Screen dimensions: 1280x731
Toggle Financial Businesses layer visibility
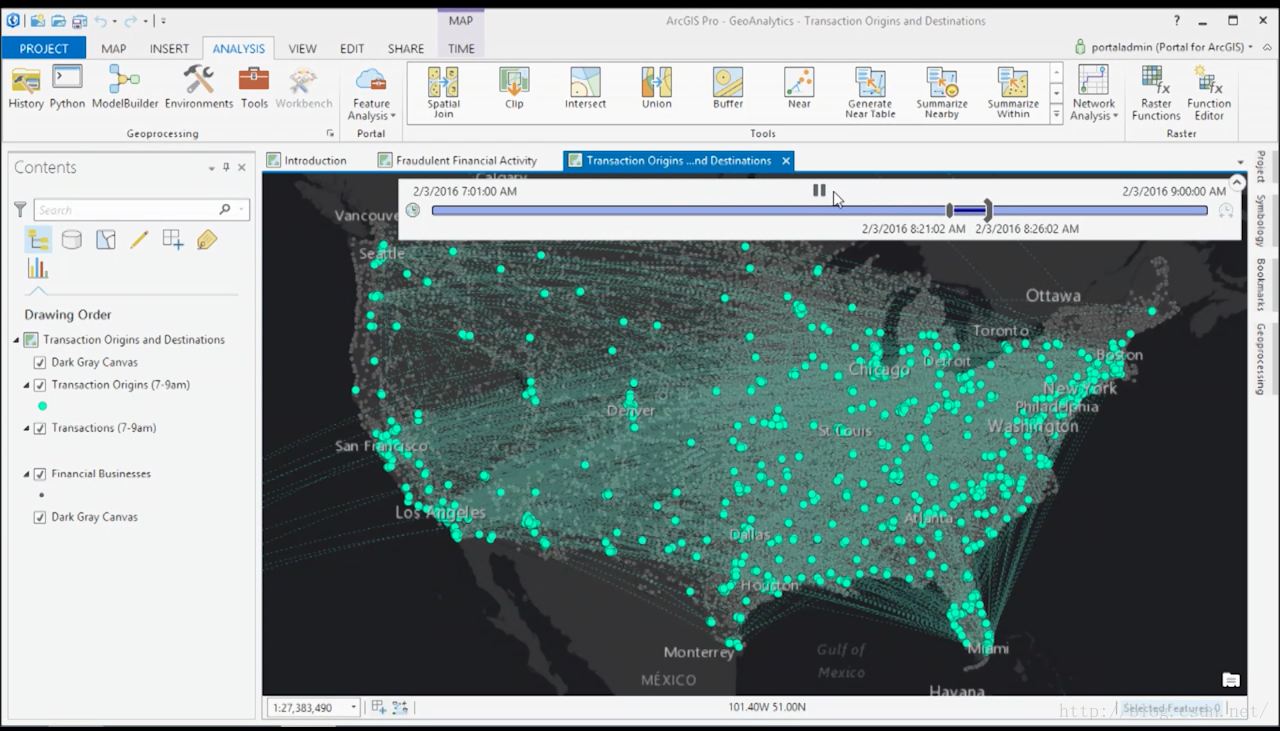point(40,474)
